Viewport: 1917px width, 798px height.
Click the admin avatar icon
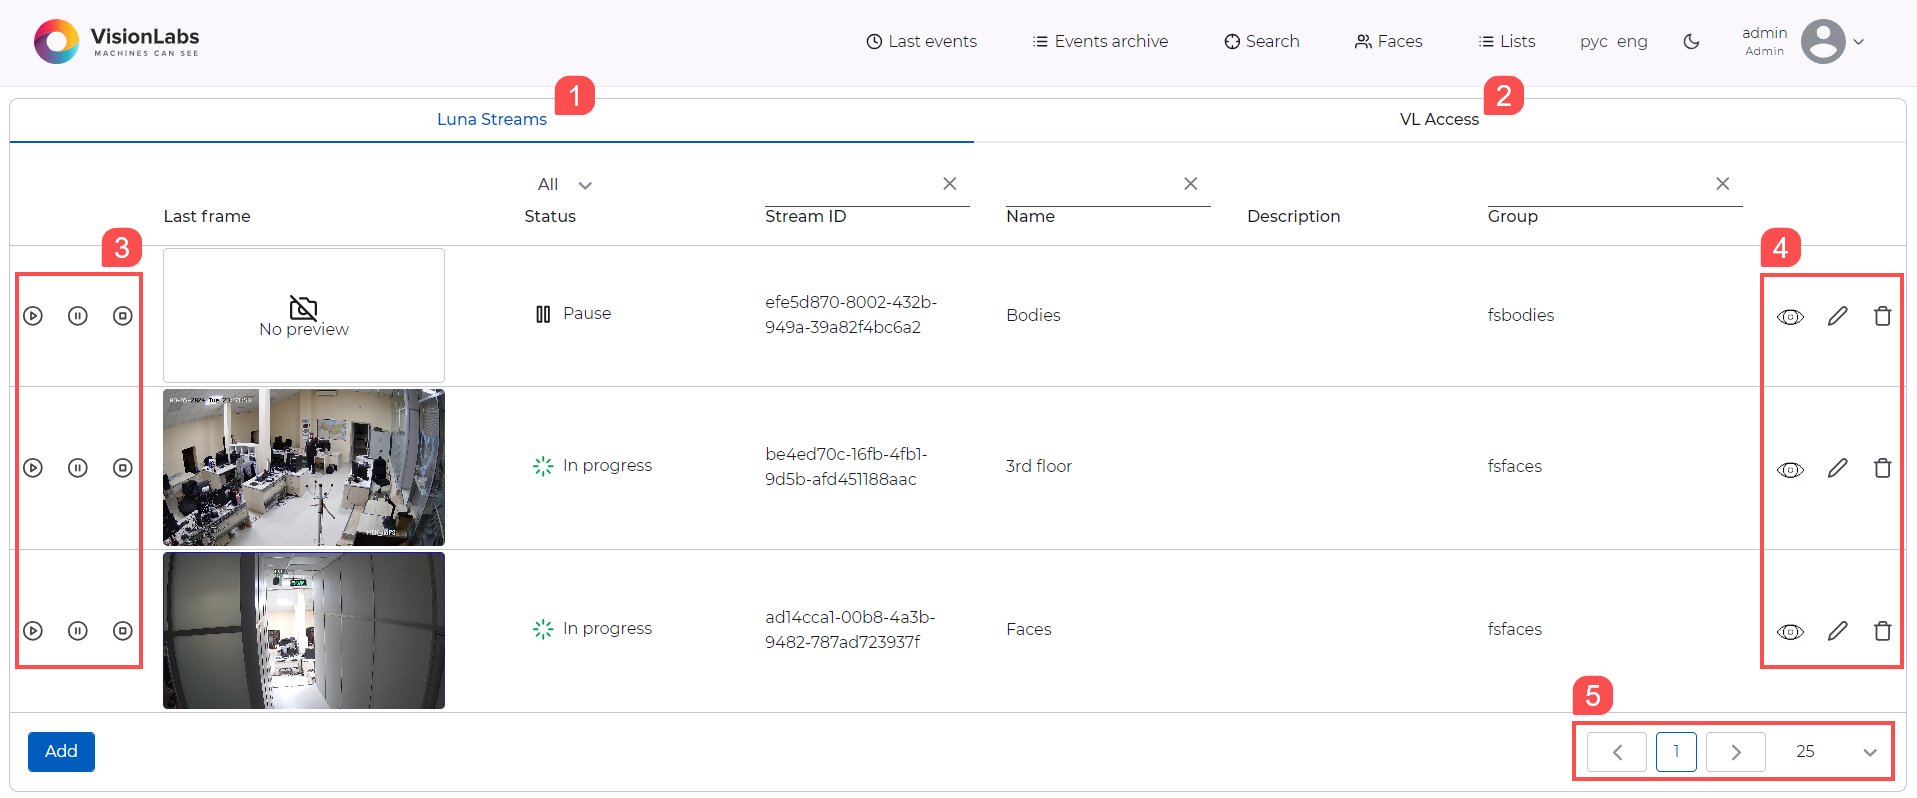pyautogui.click(x=1823, y=41)
